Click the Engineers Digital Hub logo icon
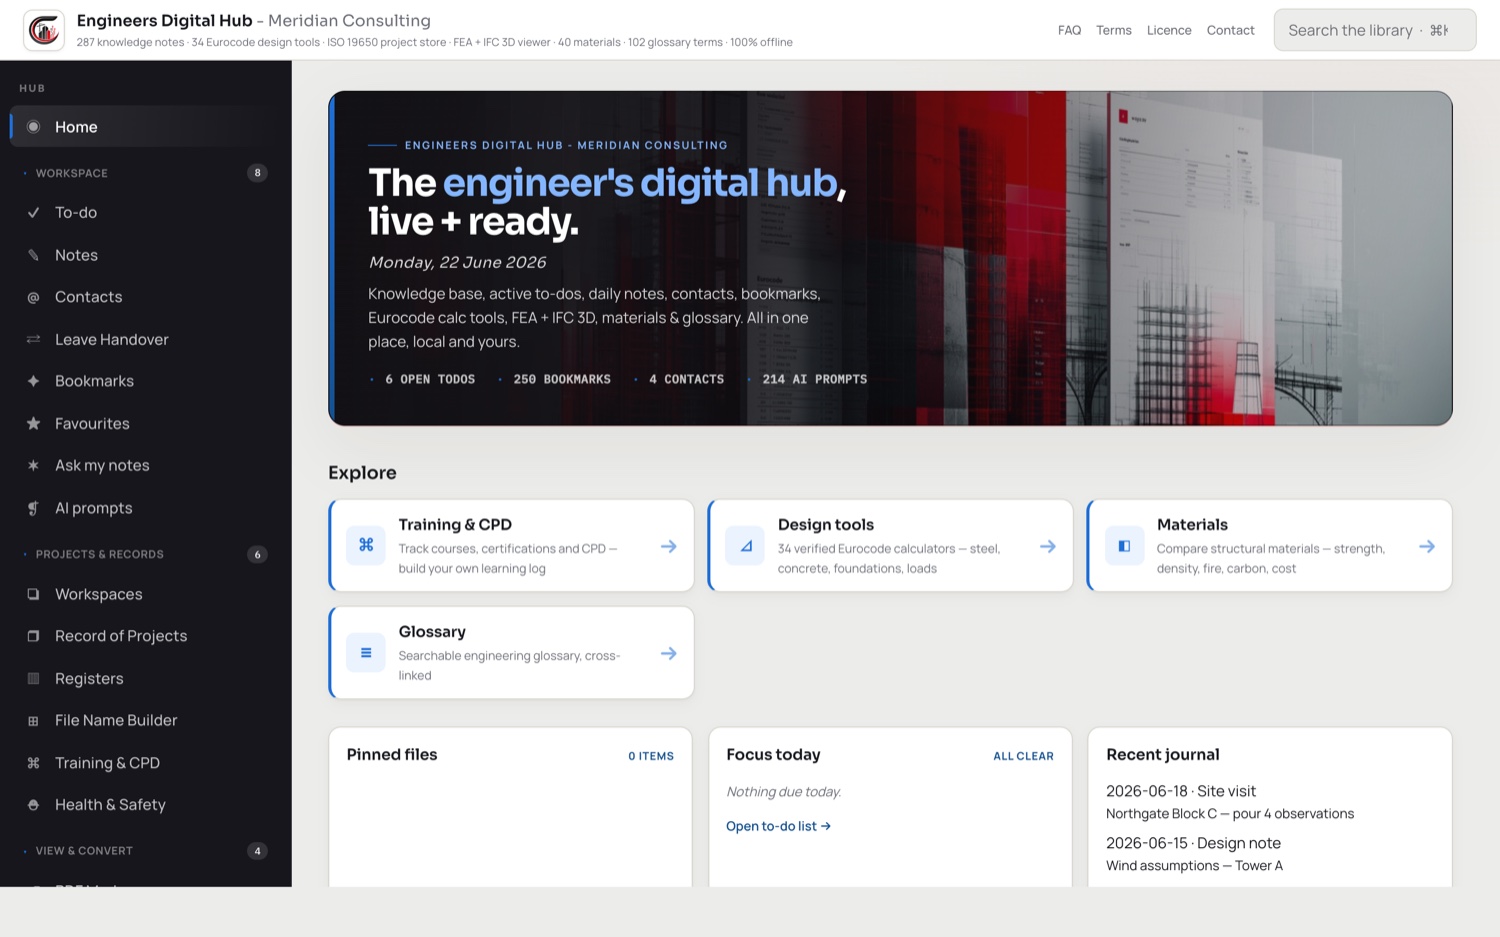Screen dimensions: 1500x937 coord(44,30)
